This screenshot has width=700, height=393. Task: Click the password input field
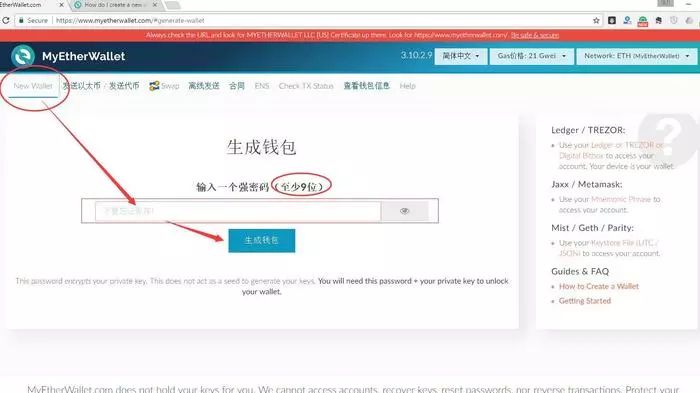tap(238, 211)
